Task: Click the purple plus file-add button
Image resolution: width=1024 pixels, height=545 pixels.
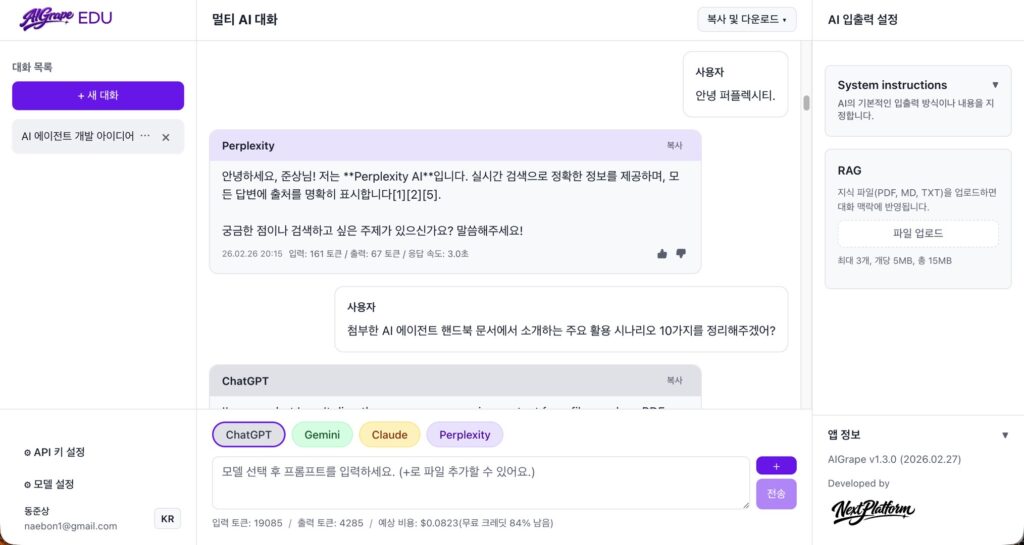Action: pos(776,465)
